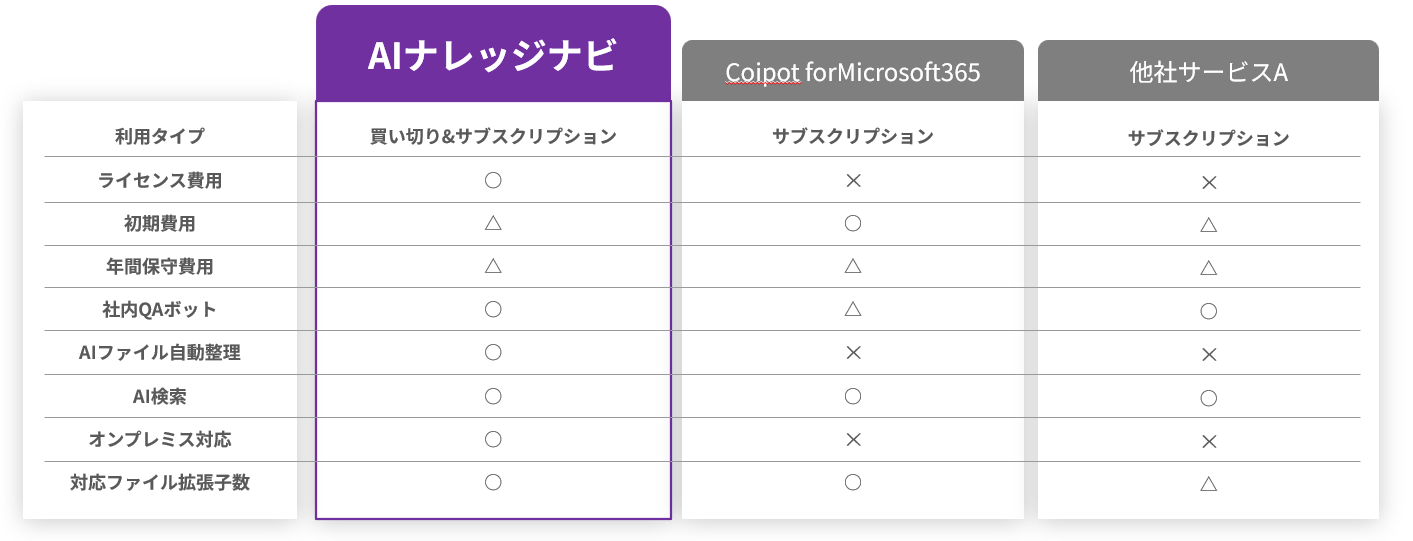Viewport: 1413px width, 541px height.
Task: Click cross icon for Coipot AIファイル自動整理
Action: pos(852,352)
